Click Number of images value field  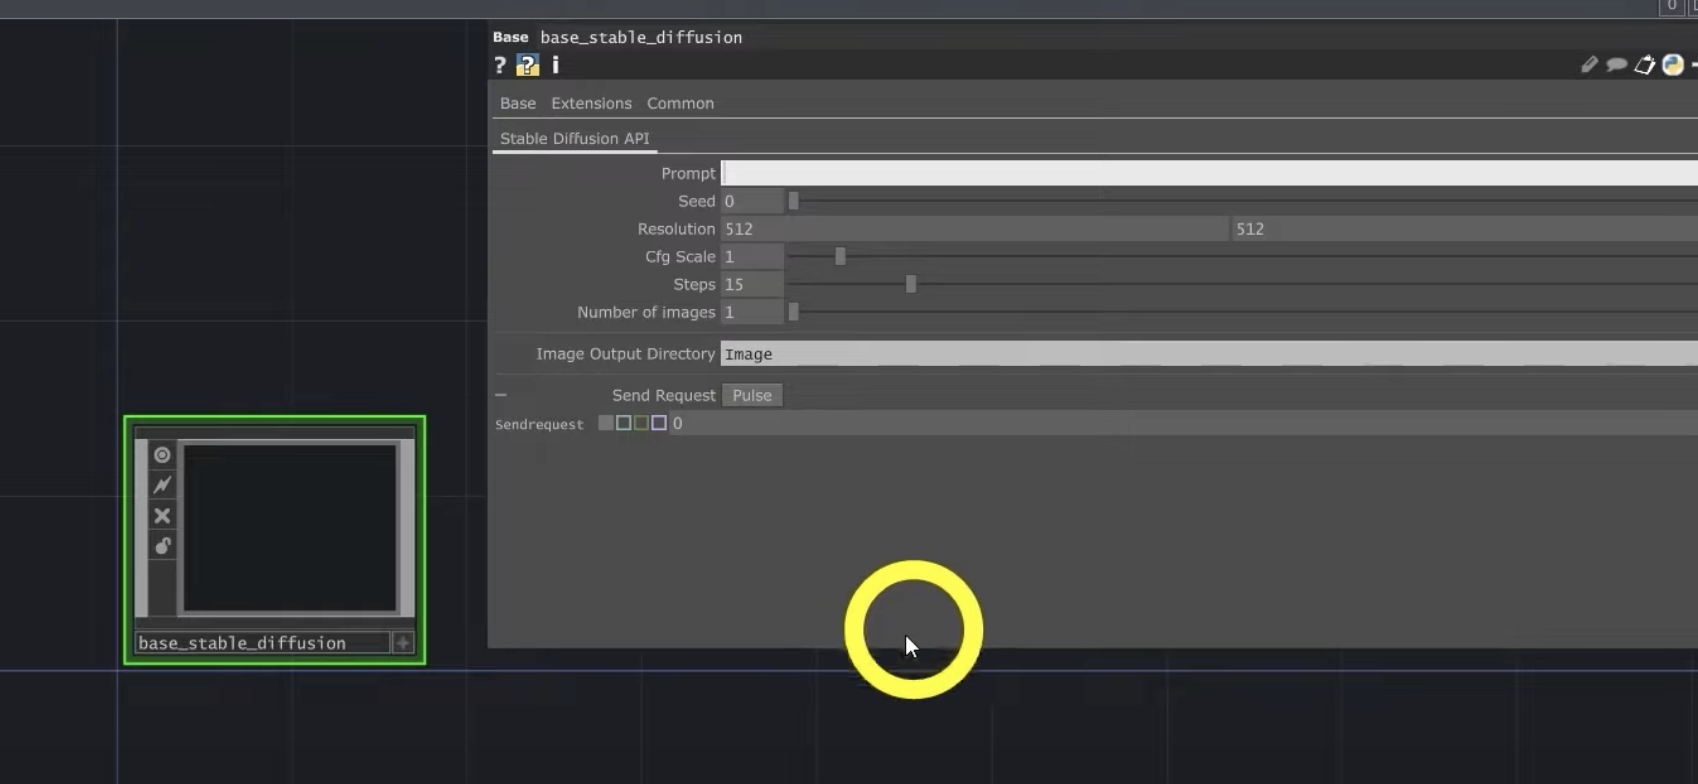[x=752, y=313]
